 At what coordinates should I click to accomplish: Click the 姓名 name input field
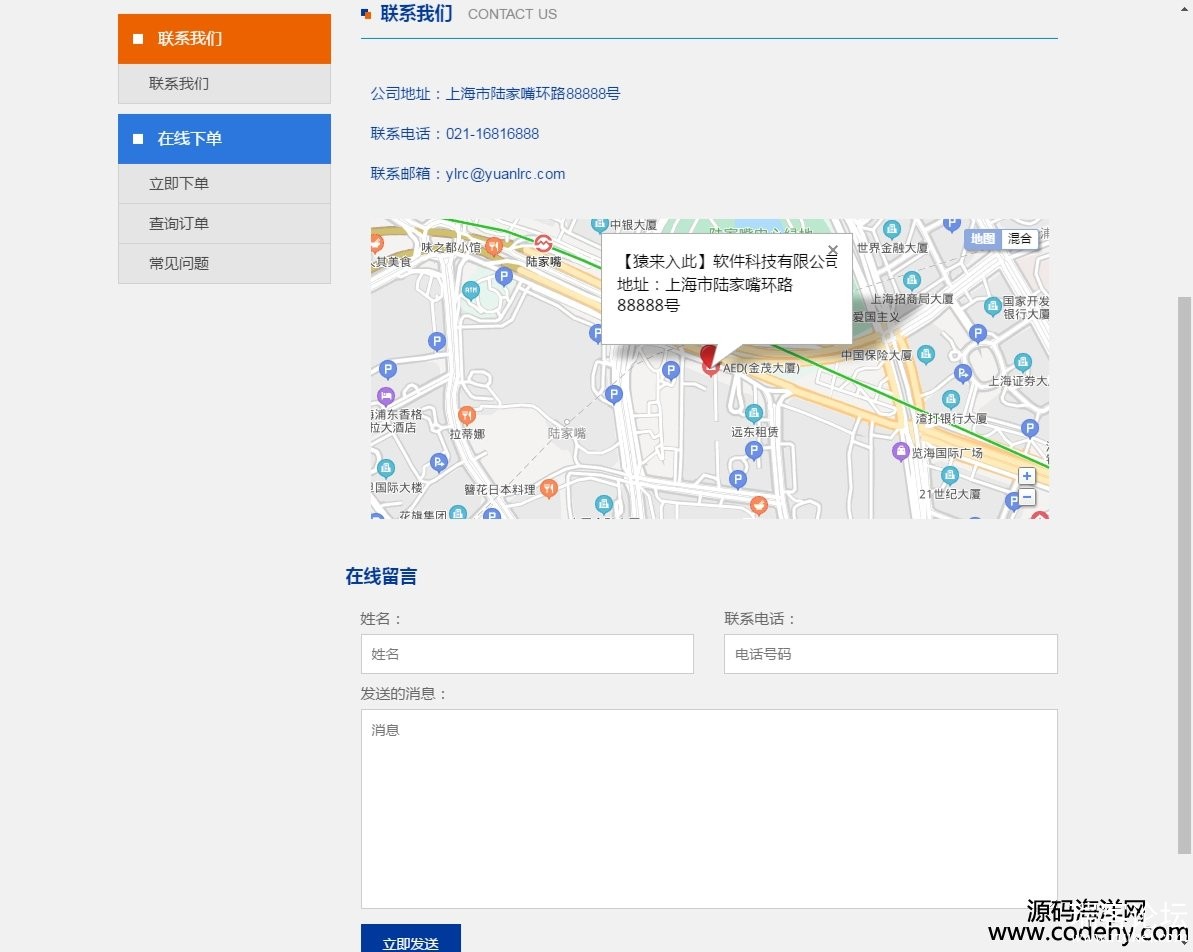pos(527,654)
